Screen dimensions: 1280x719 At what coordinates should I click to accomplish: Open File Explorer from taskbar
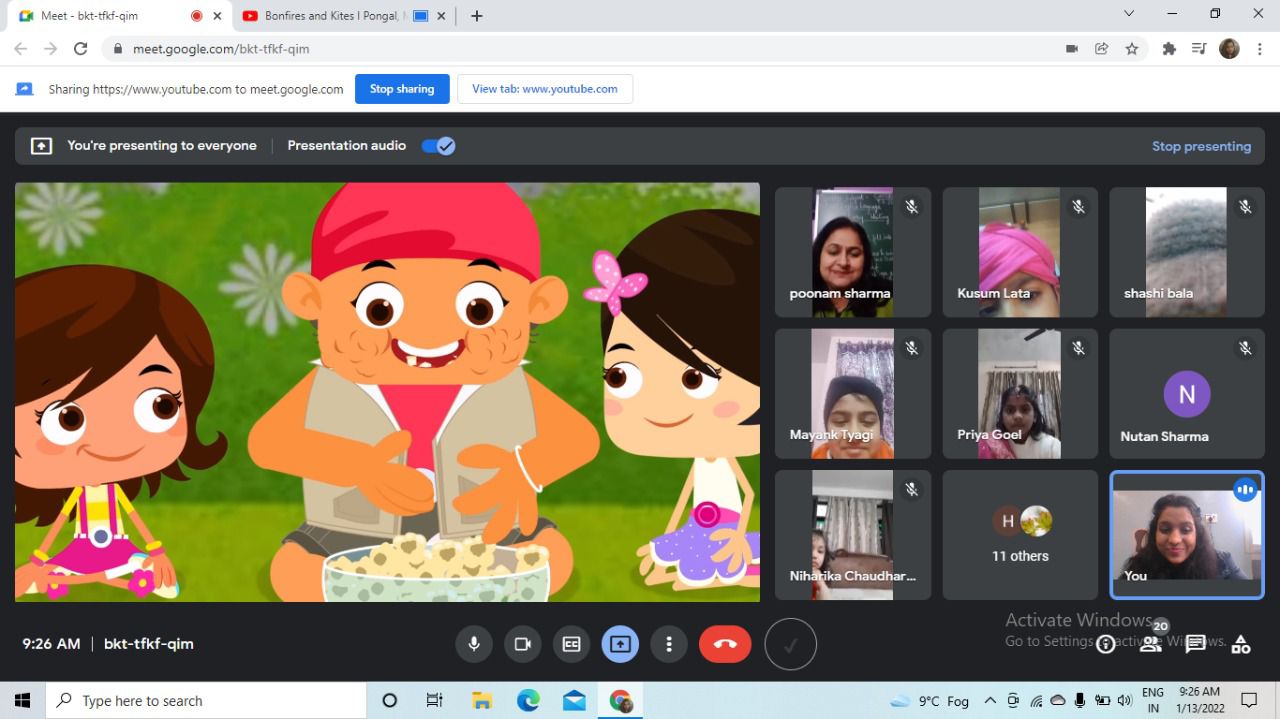482,701
